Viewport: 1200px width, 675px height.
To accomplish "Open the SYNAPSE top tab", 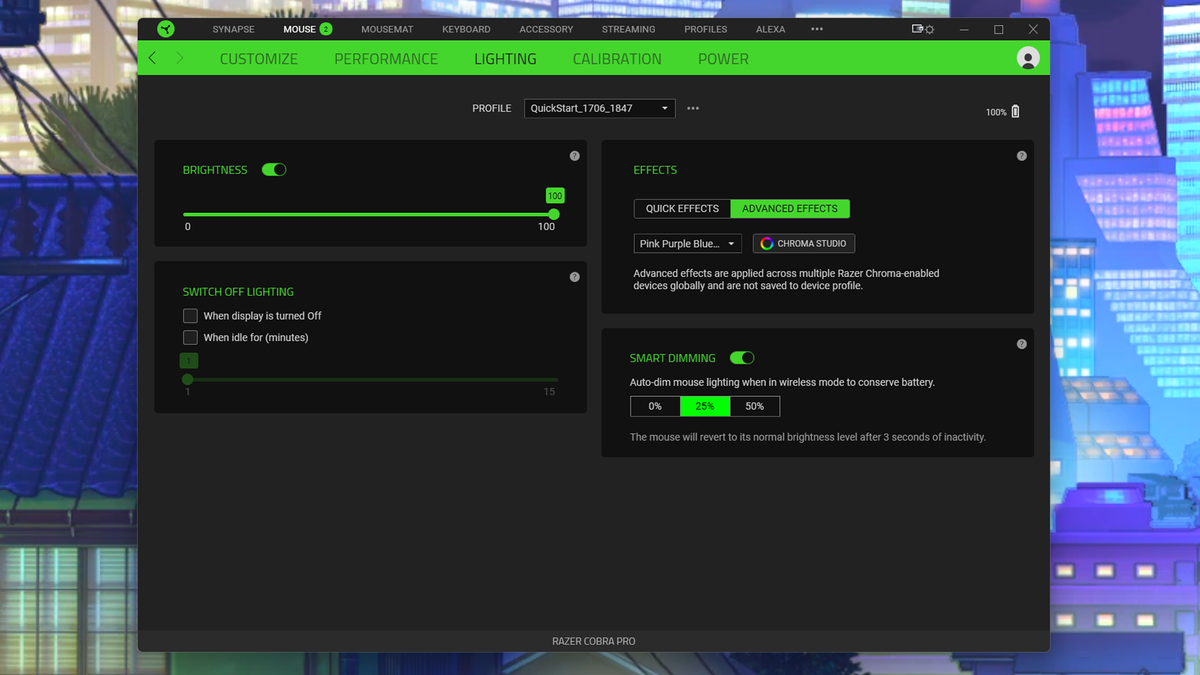I will [x=234, y=29].
